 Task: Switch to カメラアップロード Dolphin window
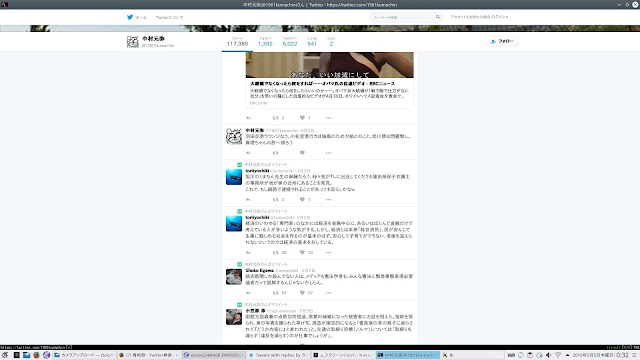(84, 355)
